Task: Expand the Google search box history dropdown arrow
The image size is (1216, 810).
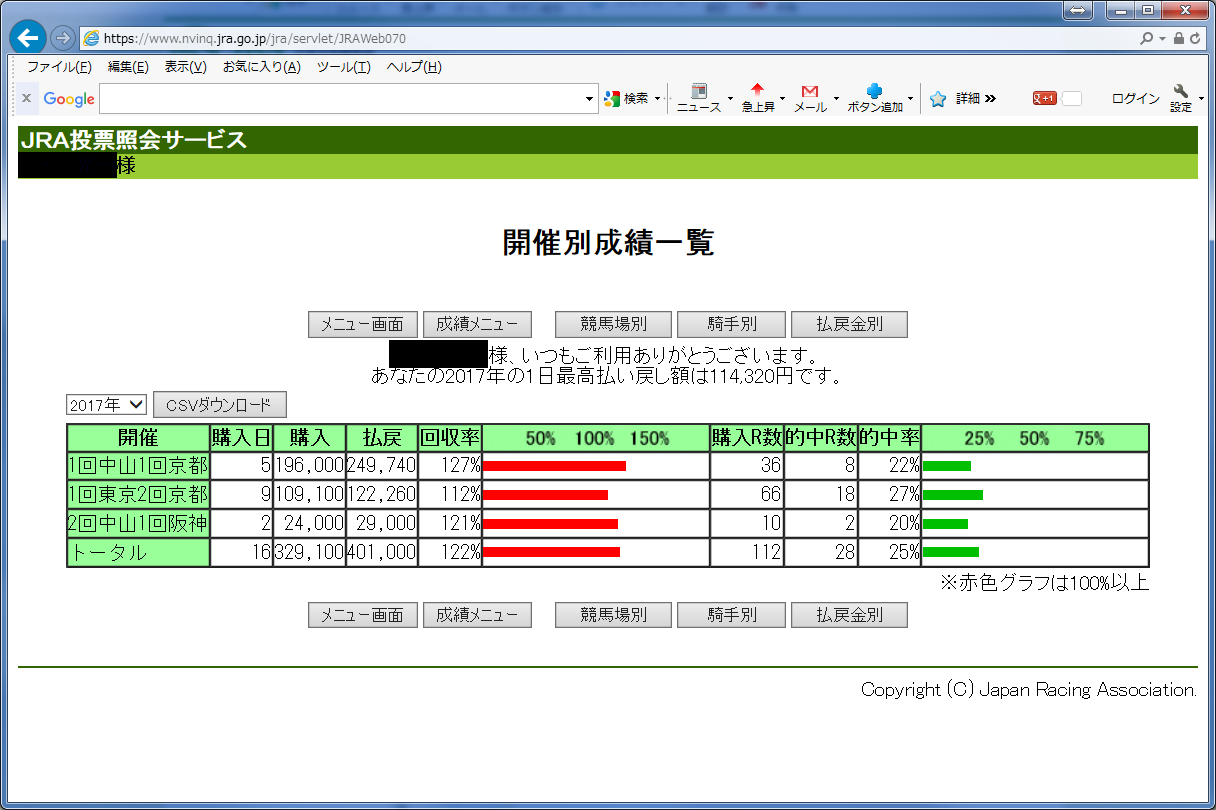Action: [590, 99]
